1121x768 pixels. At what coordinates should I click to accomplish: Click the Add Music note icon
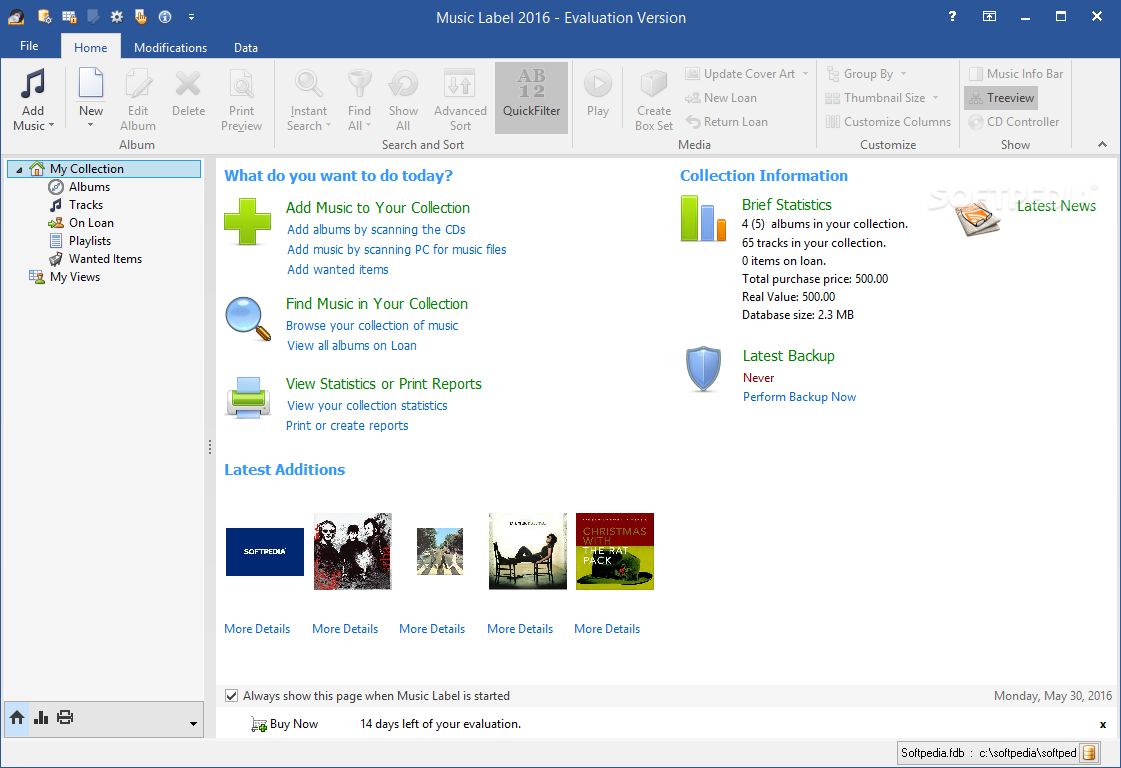click(x=33, y=84)
